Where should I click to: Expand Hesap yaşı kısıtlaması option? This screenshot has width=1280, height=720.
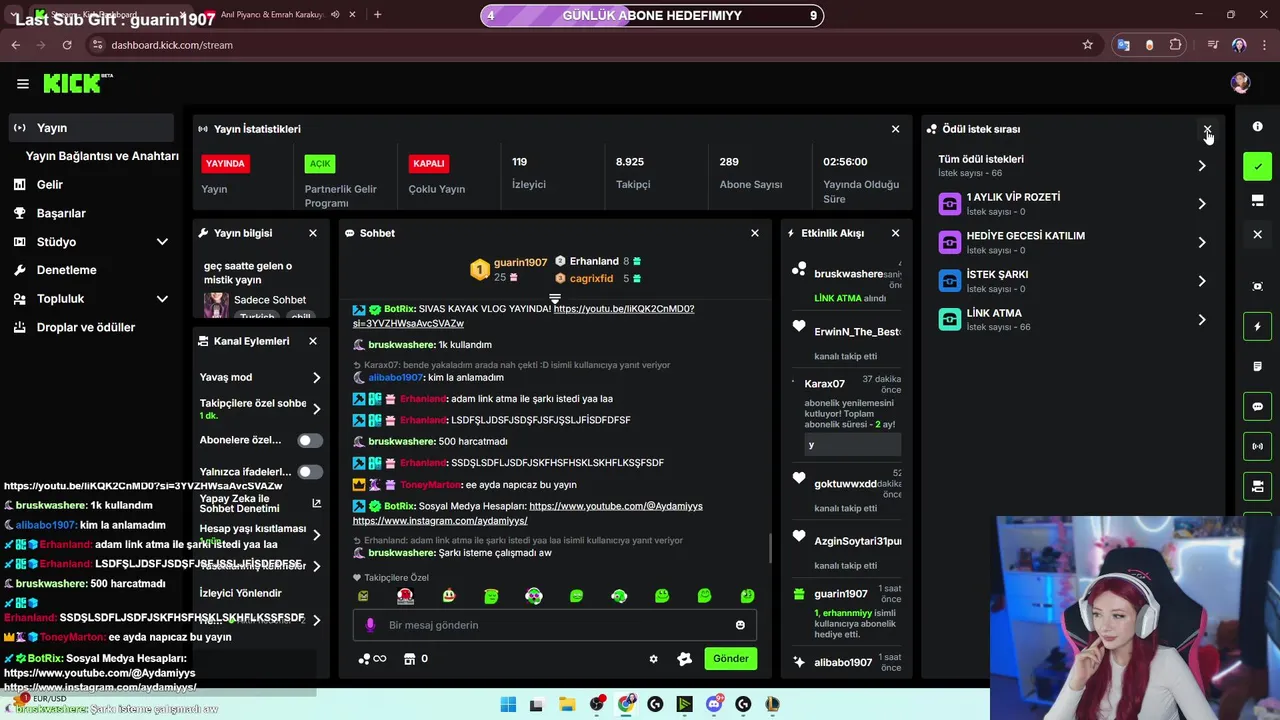point(316,534)
